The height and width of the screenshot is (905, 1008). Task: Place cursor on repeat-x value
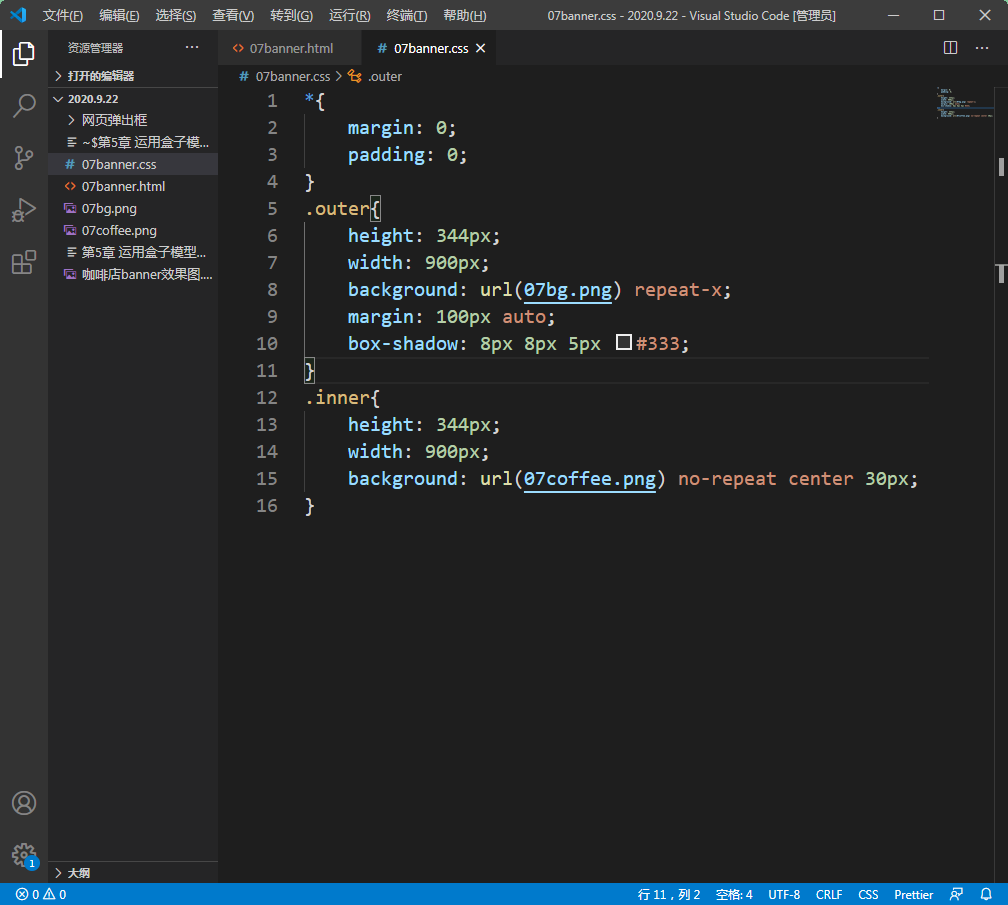pyautogui.click(x=678, y=290)
